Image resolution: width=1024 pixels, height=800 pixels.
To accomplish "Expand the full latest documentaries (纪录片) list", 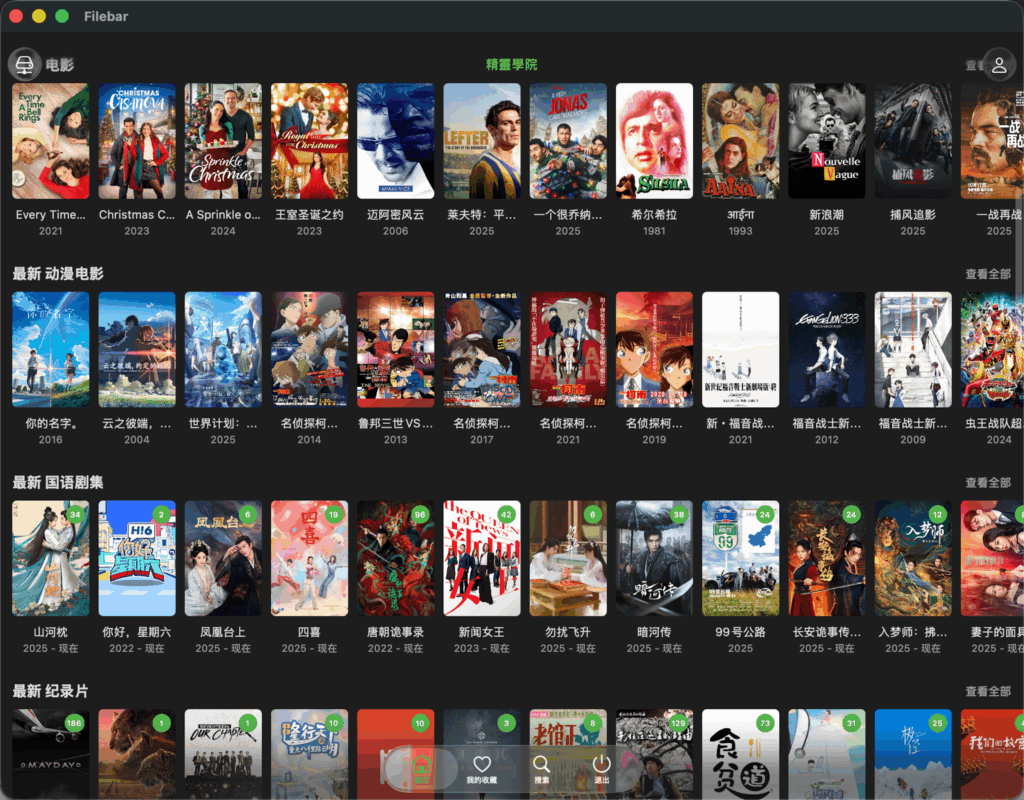I will [x=987, y=692].
